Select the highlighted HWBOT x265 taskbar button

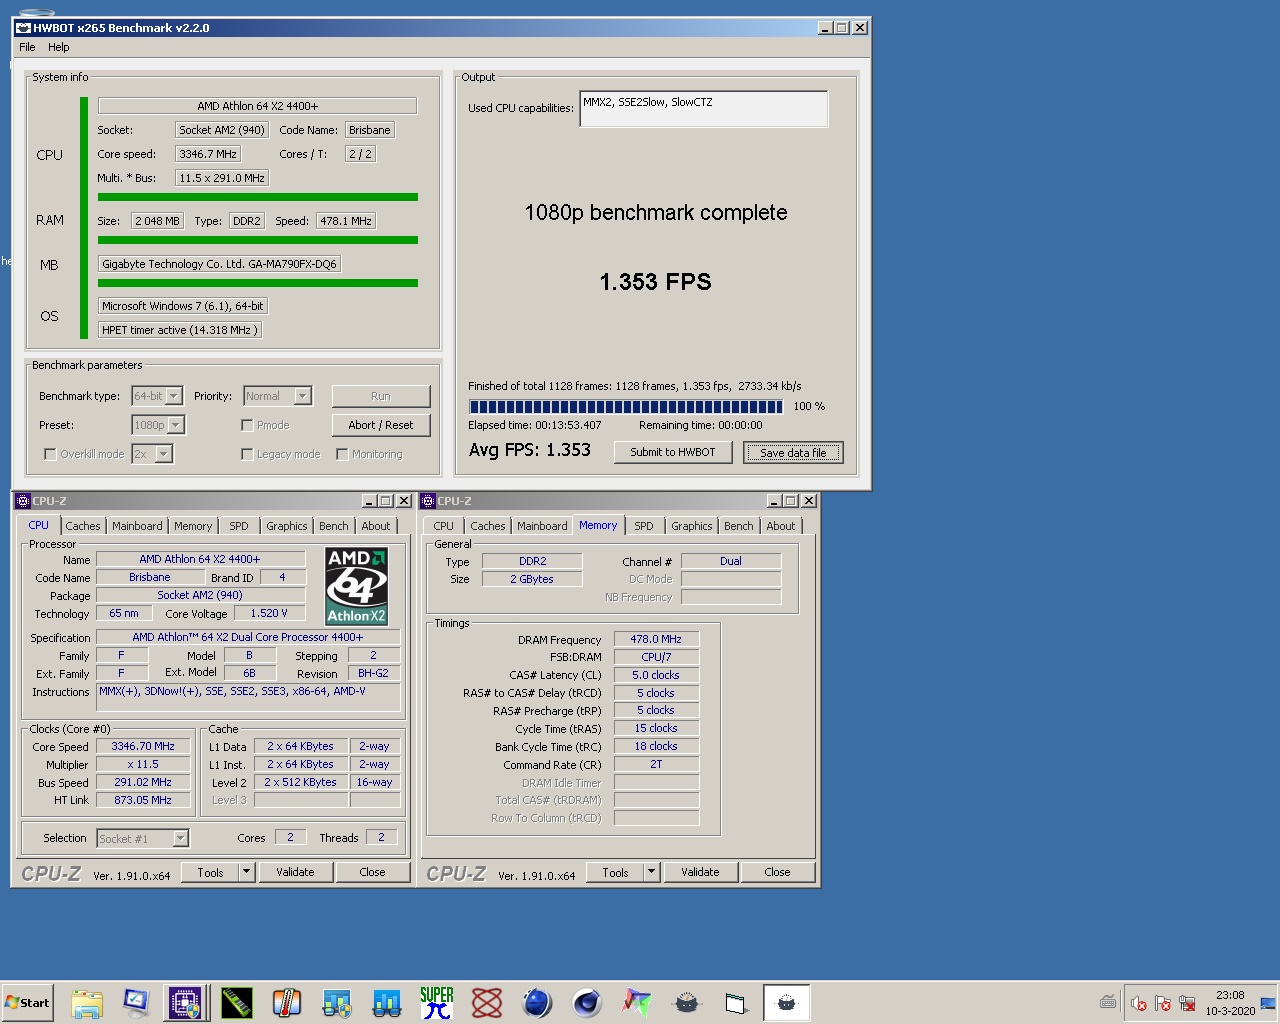[787, 1003]
